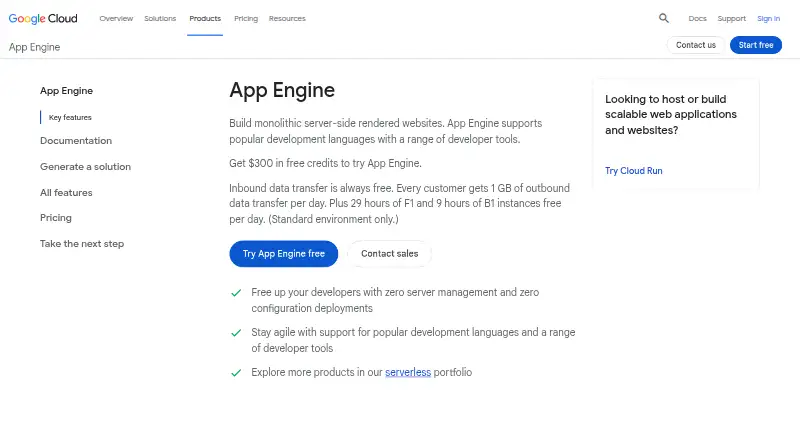Image resolution: width=800 pixels, height=440 pixels.
Task: Go to All features section
Action: point(66,192)
